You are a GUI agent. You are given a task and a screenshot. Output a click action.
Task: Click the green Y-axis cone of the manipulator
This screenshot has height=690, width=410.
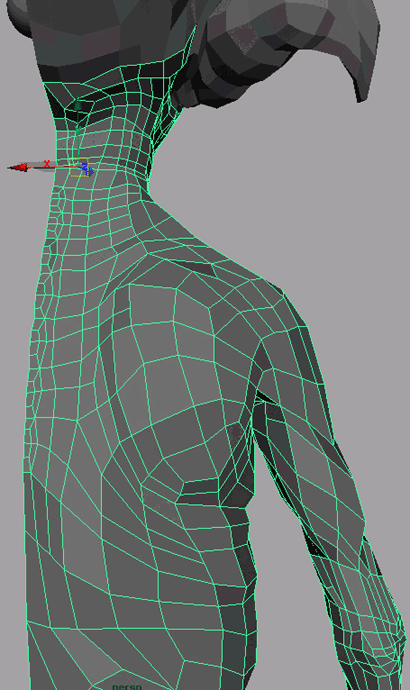[x=78, y=106]
